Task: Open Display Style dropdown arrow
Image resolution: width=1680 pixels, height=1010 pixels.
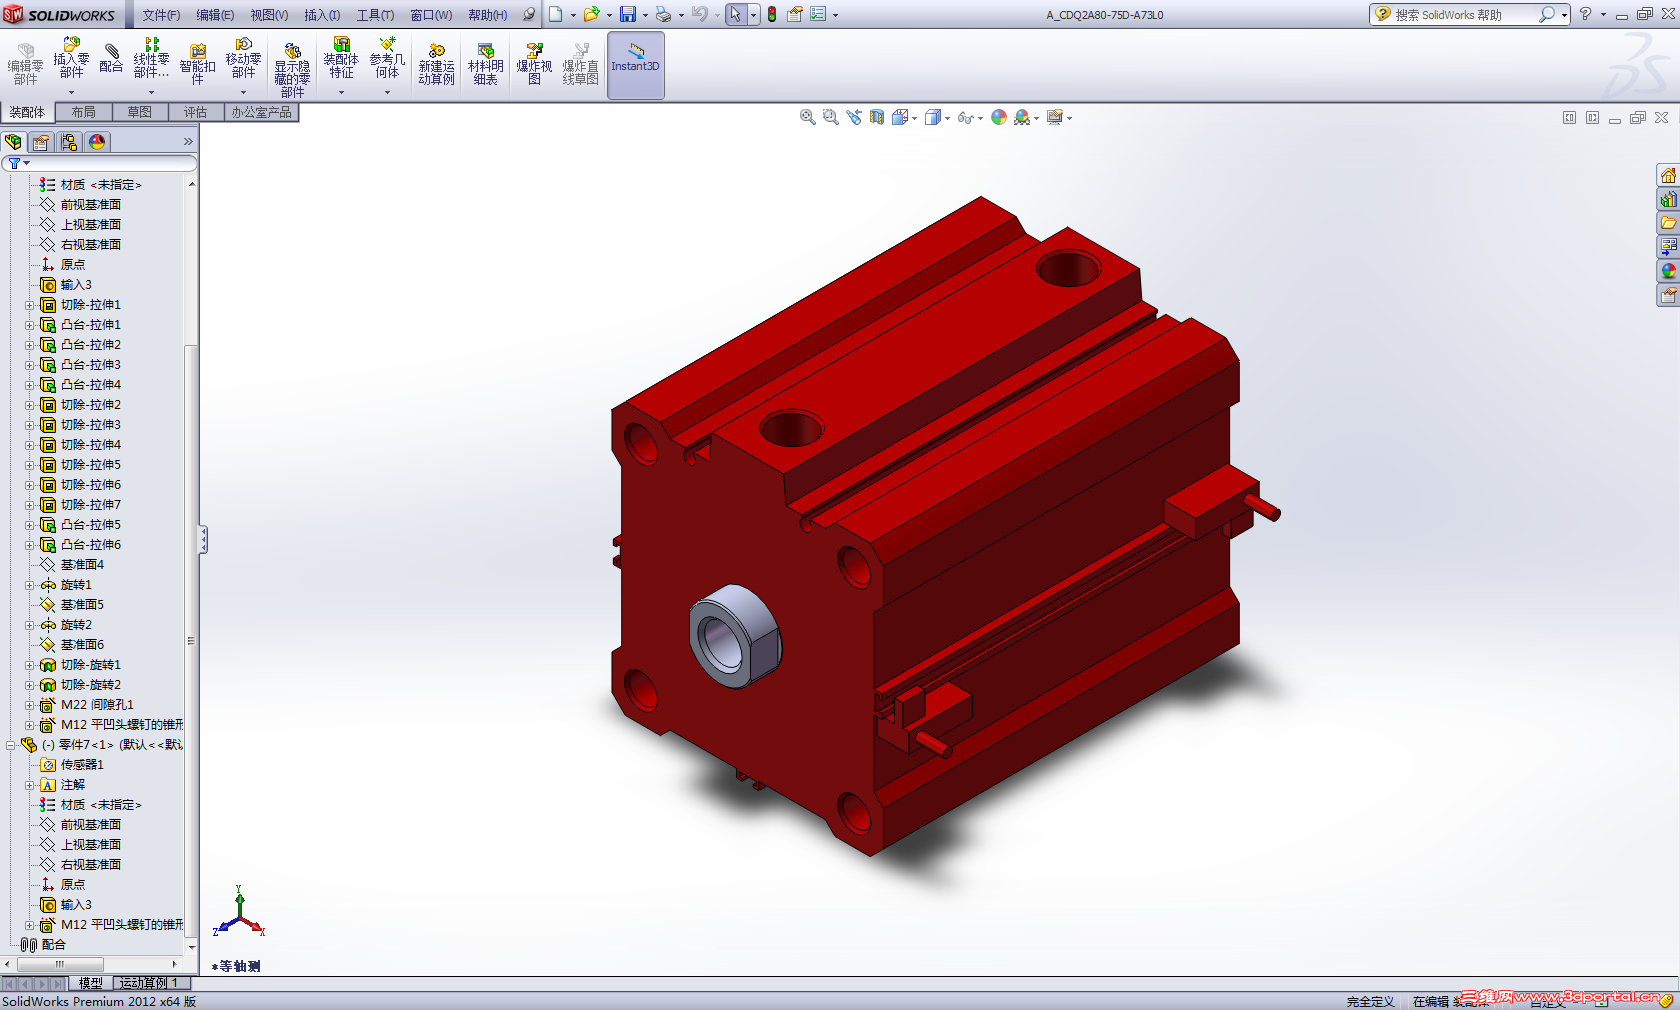Action: 947,118
